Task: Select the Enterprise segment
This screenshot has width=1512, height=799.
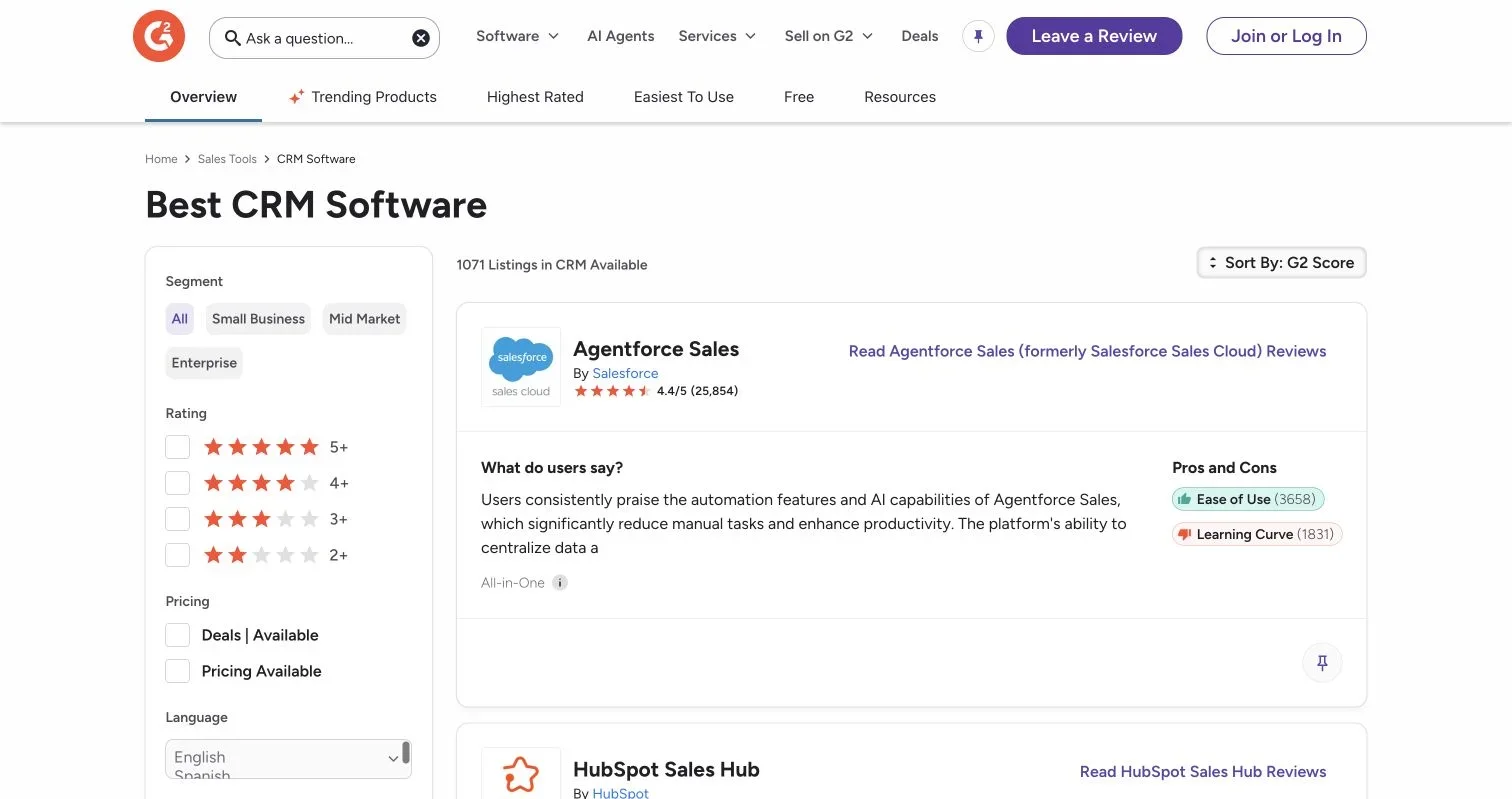Action: (x=204, y=363)
